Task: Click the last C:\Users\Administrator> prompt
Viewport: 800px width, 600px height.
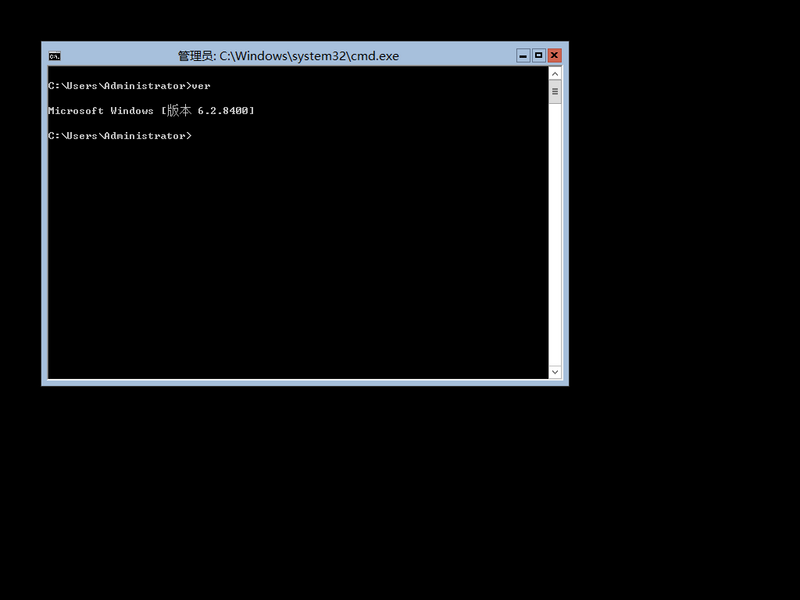Action: tap(120, 136)
